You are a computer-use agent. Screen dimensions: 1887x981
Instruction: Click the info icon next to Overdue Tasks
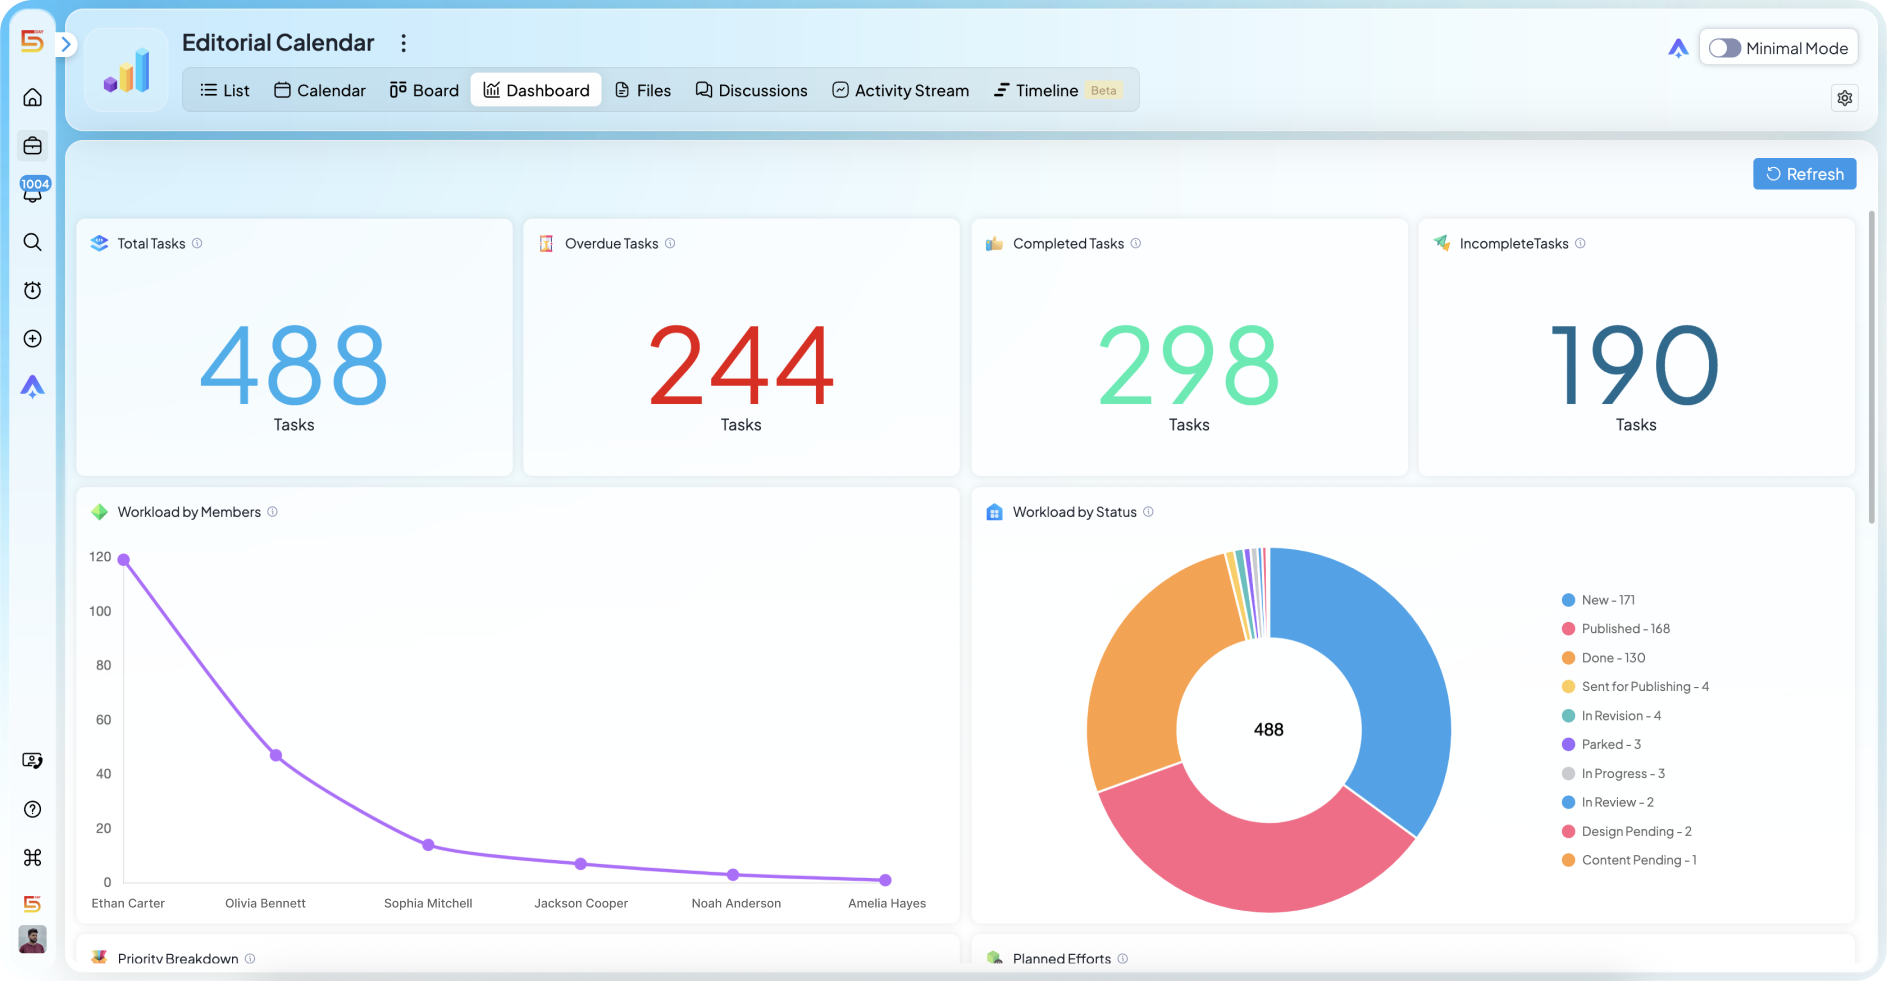pyautogui.click(x=670, y=243)
